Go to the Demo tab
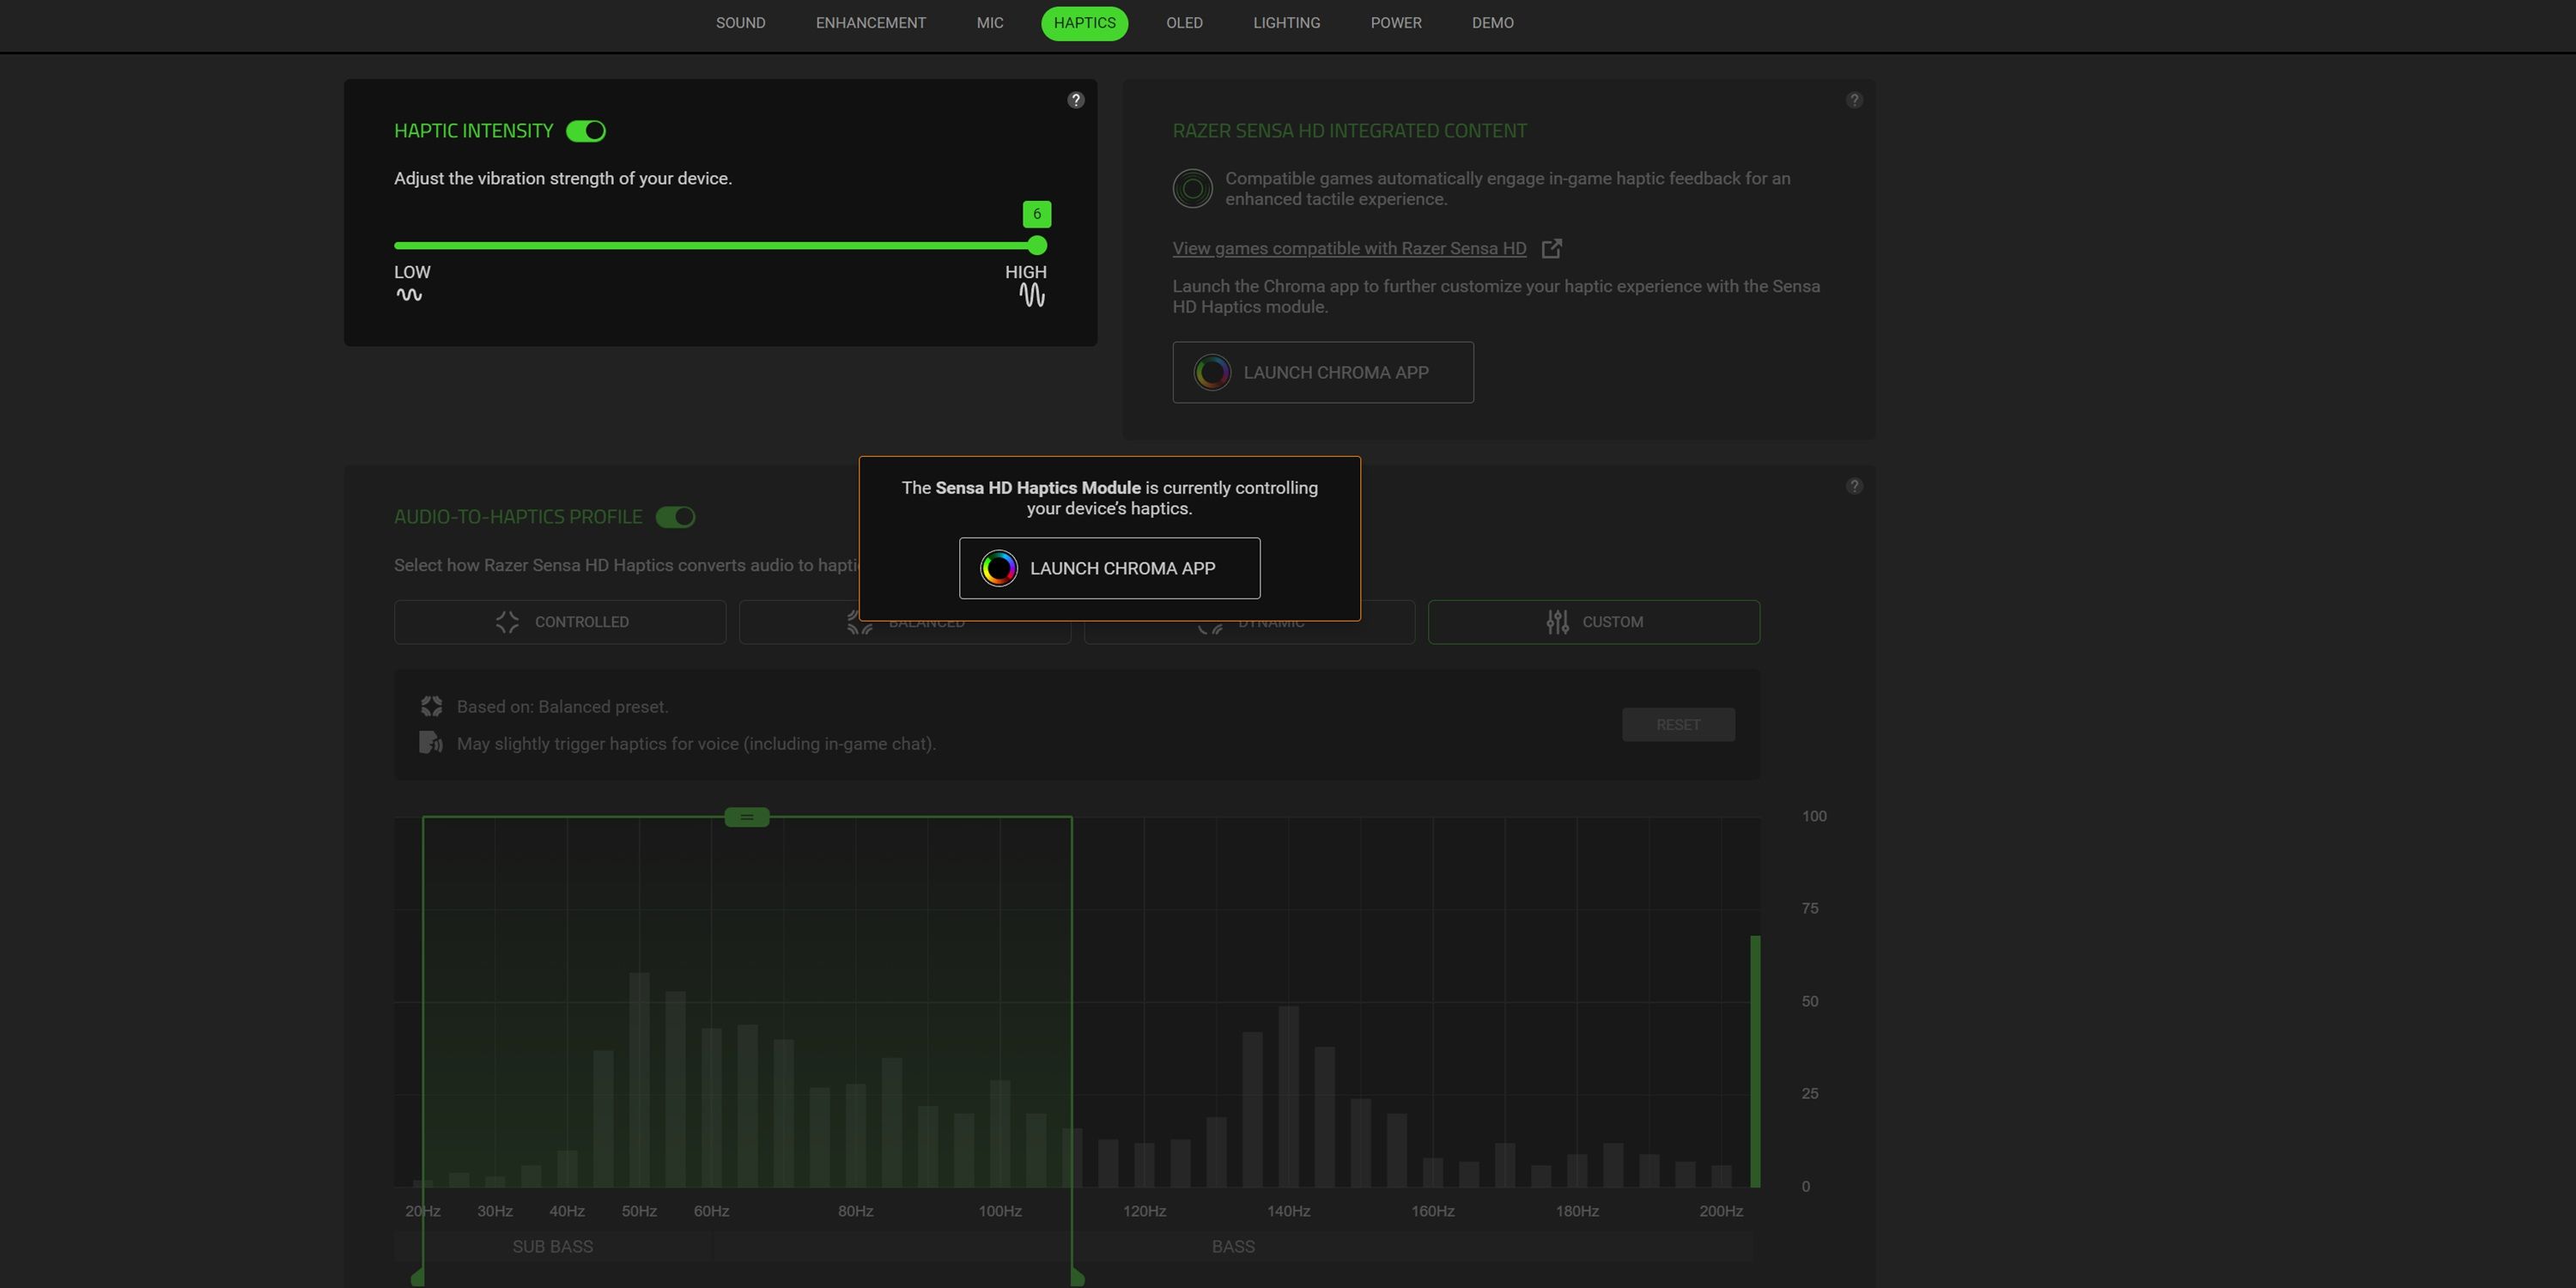Screen dimensions: 2576x1288 tap(1492, 23)
